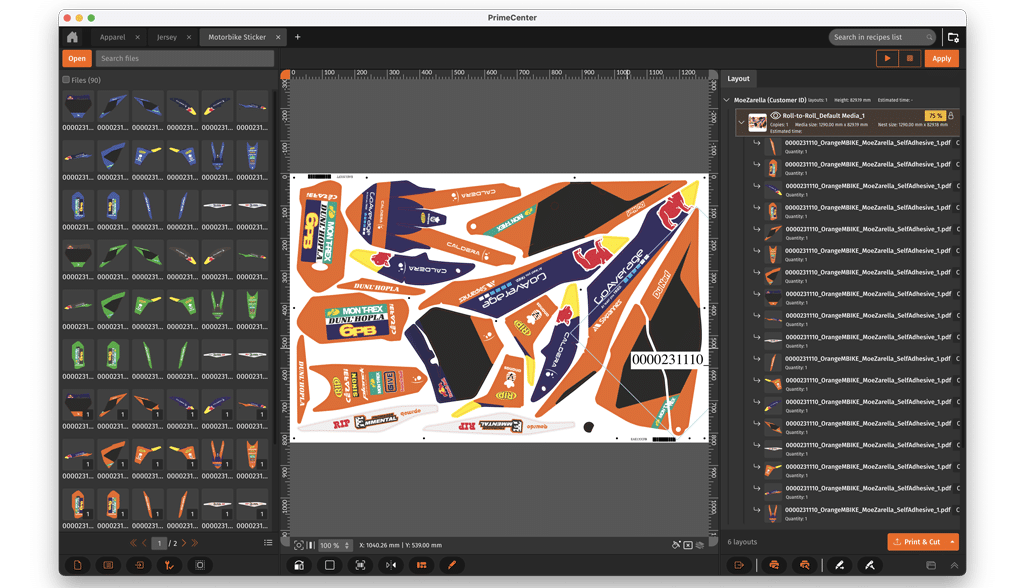This screenshot has width=1024, height=588.
Task: Toggle the lock on Roll-to-Roll_Default Media_1
Action: coord(951,116)
